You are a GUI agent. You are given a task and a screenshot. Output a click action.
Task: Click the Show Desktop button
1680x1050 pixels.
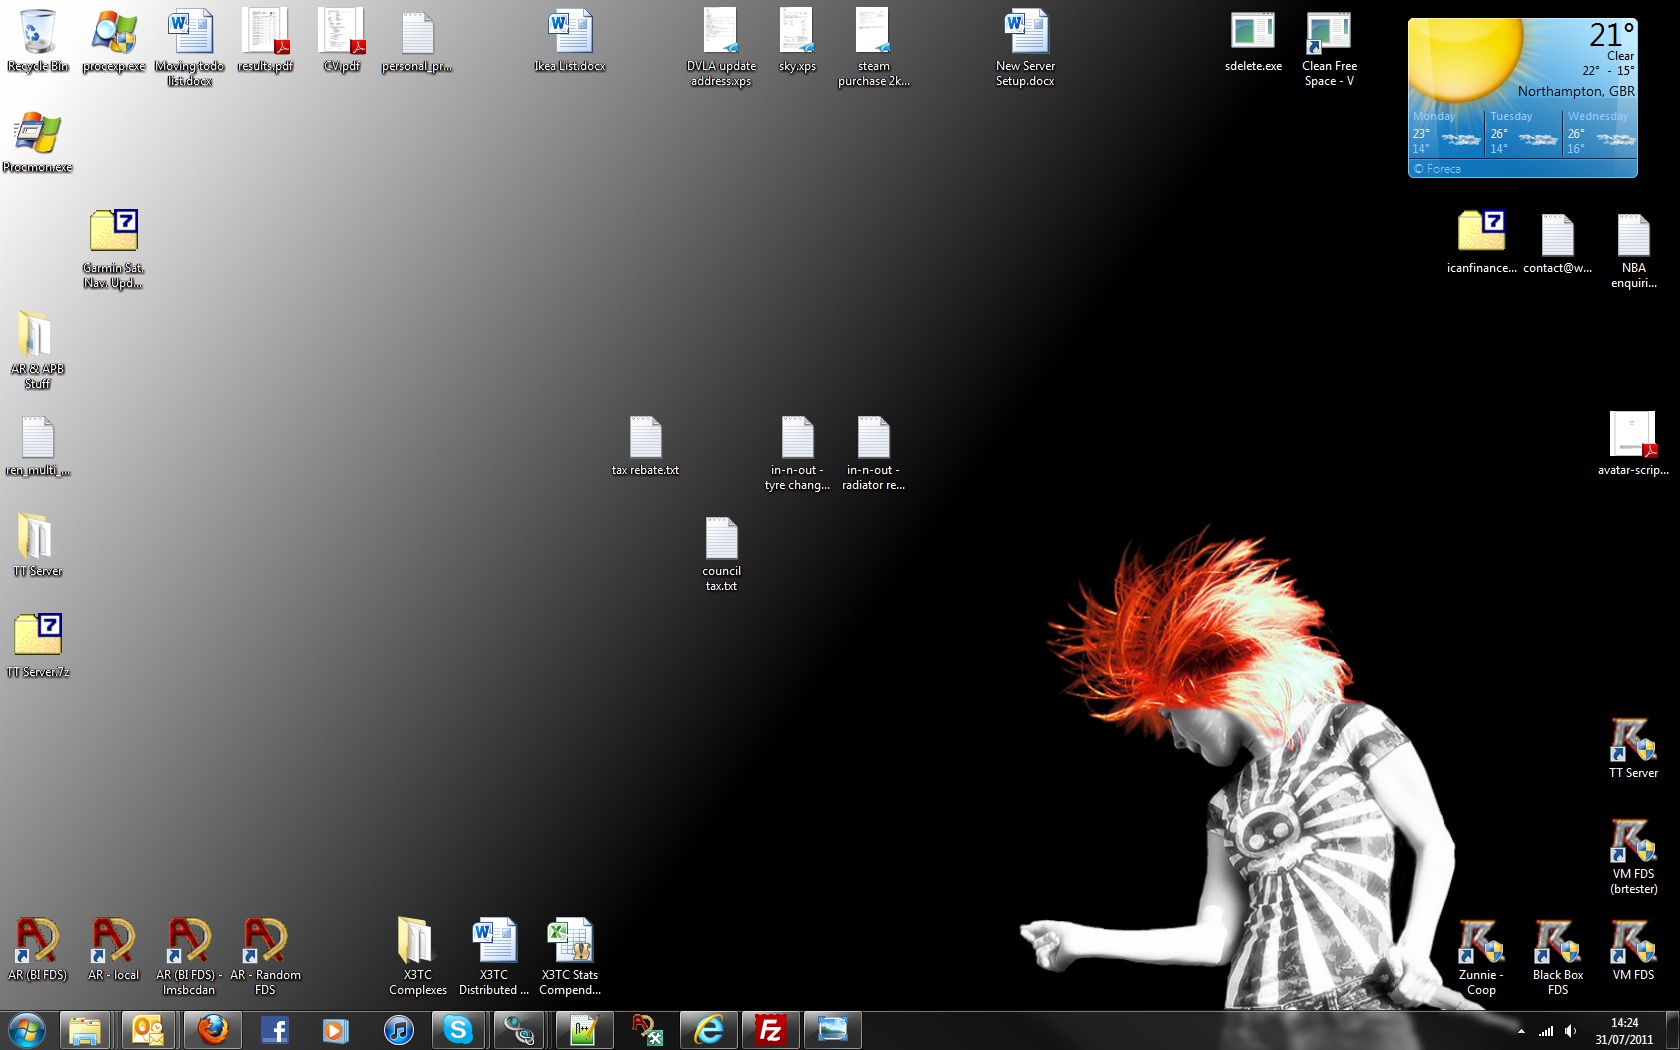pyautogui.click(x=1673, y=1030)
